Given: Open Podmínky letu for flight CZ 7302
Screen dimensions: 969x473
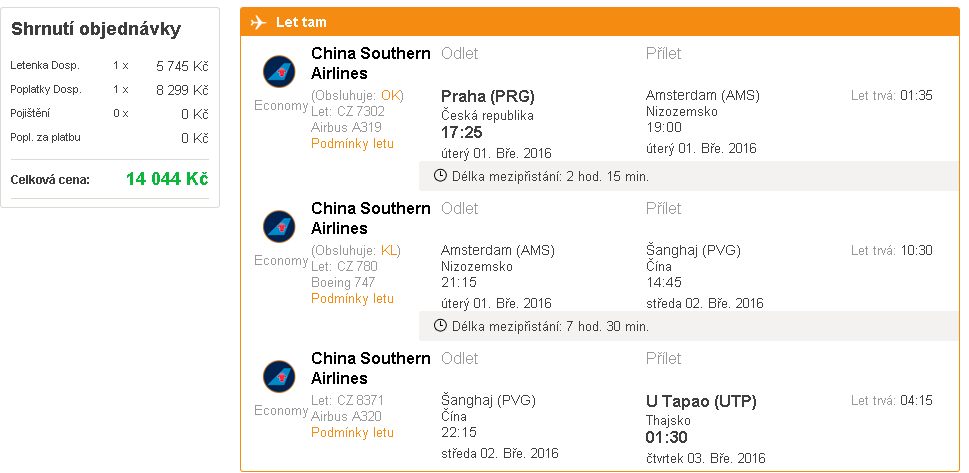Looking at the screenshot, I should [x=352, y=143].
